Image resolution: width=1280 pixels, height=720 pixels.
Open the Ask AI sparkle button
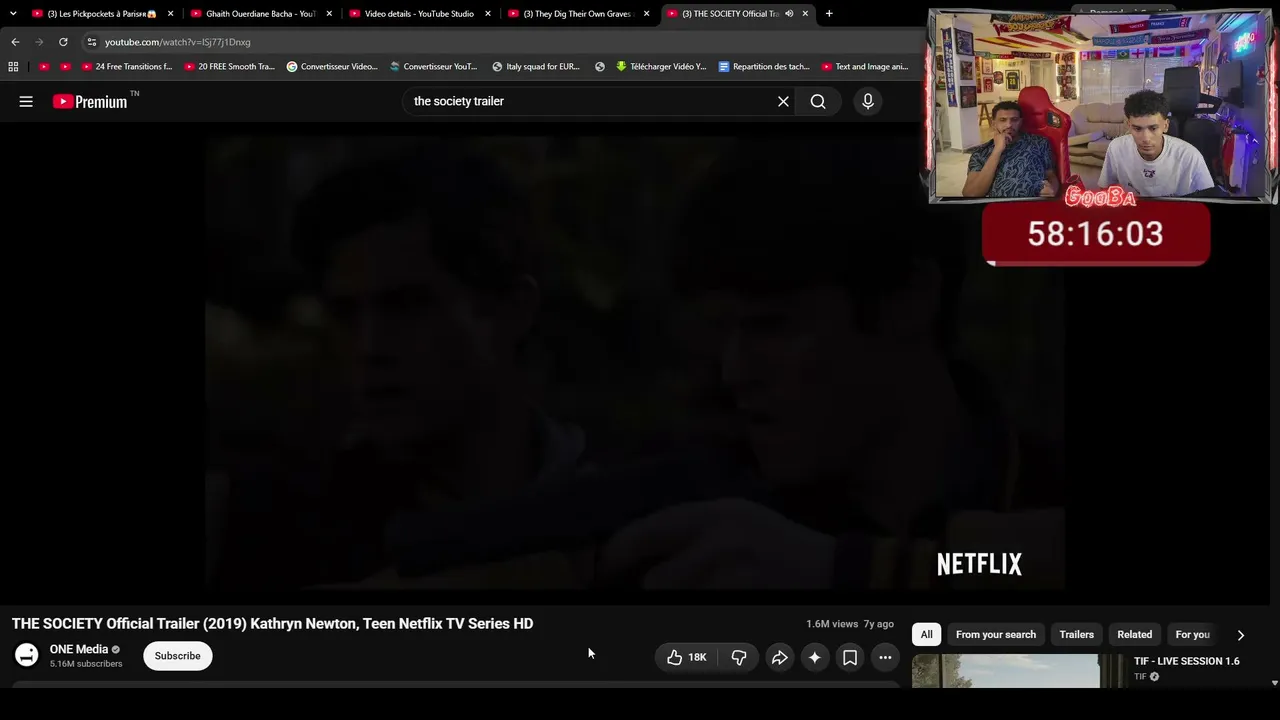815,657
